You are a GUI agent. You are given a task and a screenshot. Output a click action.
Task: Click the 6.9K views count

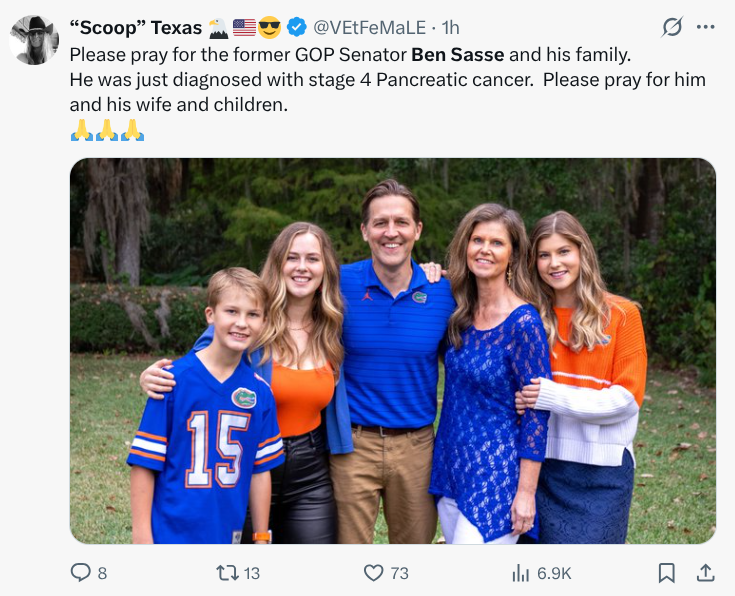[x=554, y=573]
